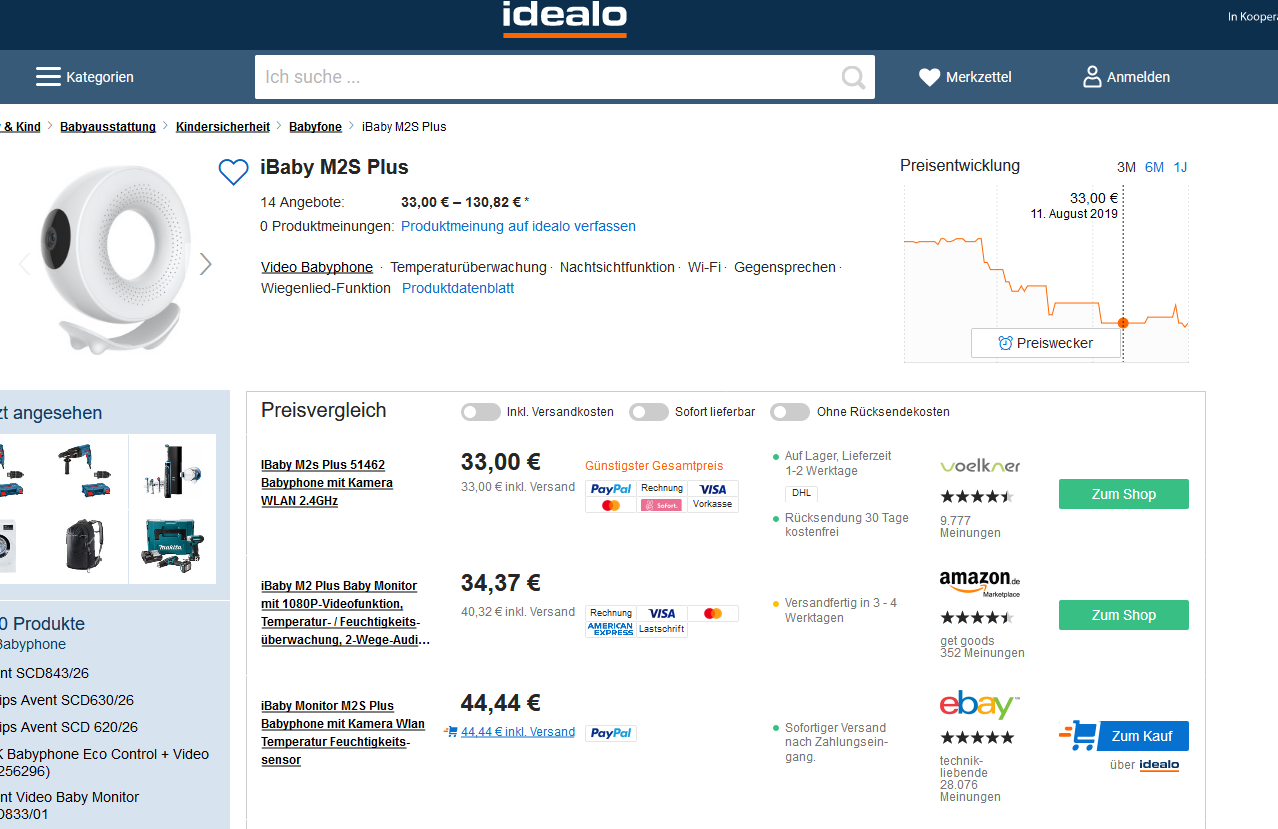Click the Preiswecker alarm button
This screenshot has width=1278, height=829.
pos(1045,343)
